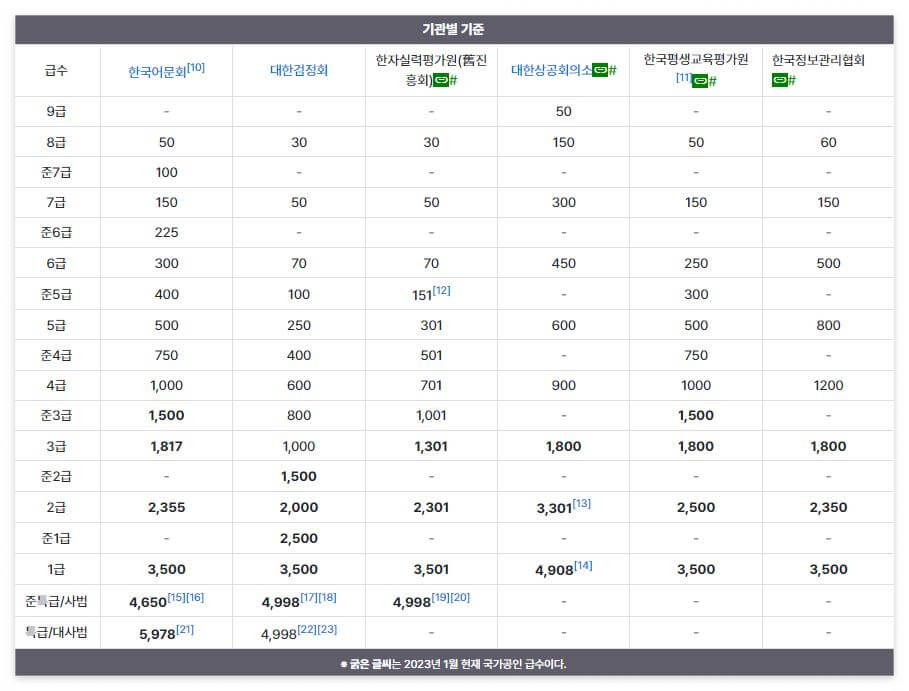909x691 pixels.
Task: Select the 준1급 row label
Action: click(56, 539)
